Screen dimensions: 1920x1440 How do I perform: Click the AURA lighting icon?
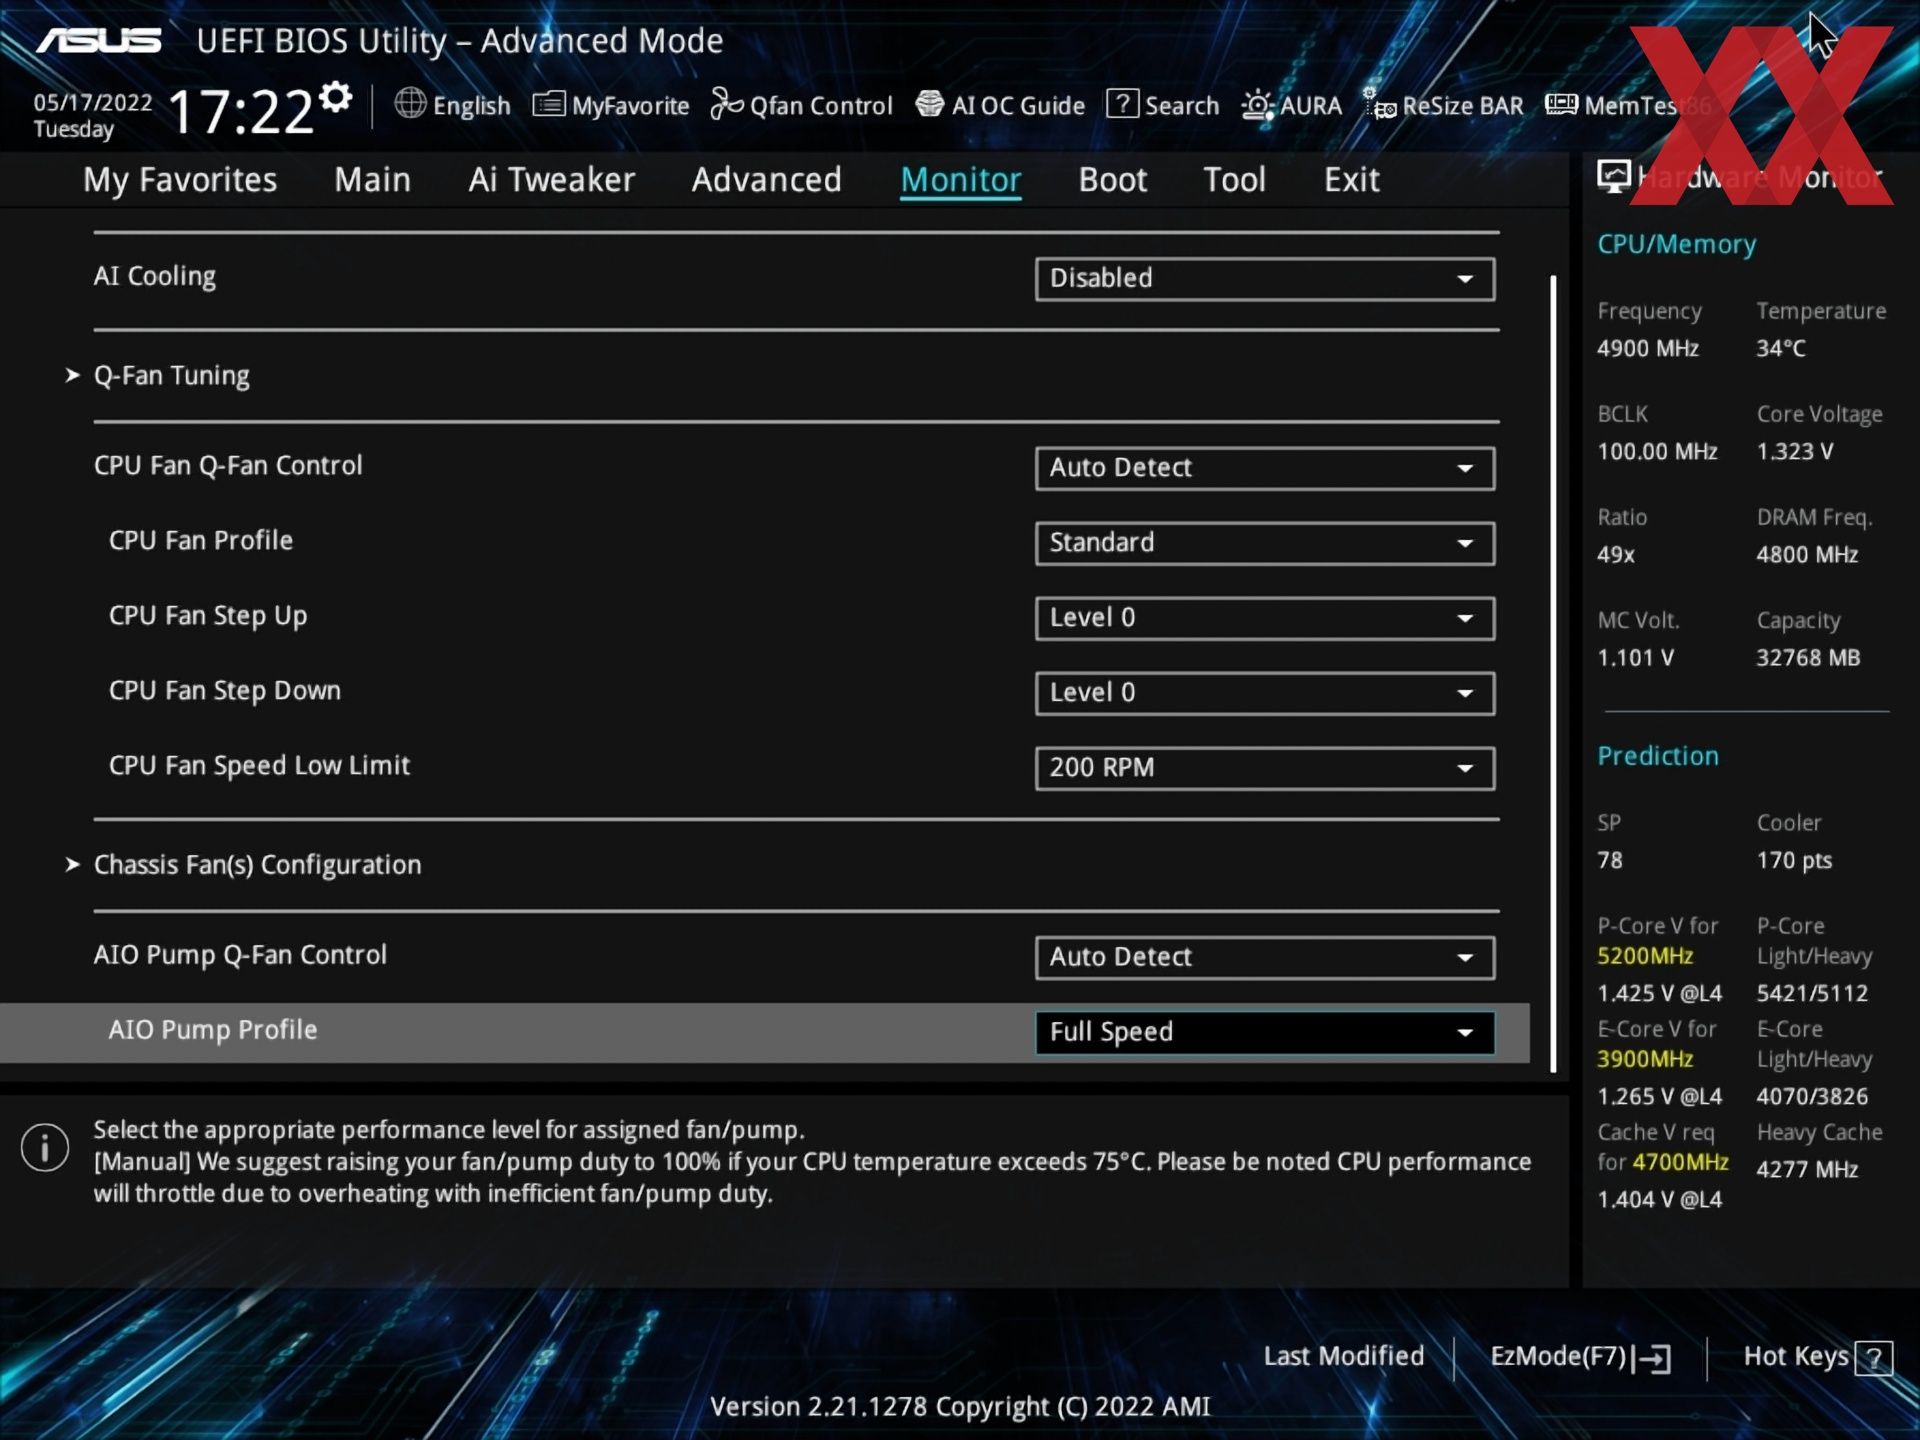pyautogui.click(x=1257, y=105)
